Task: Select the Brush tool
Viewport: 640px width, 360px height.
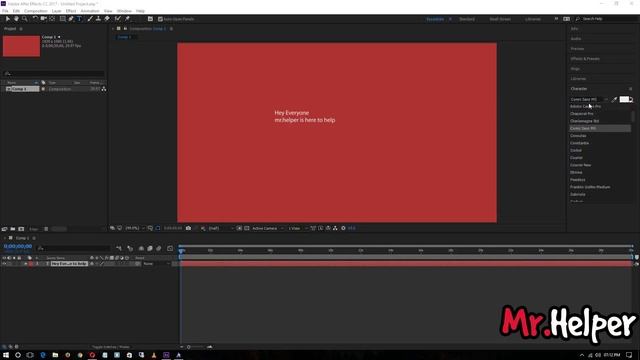Action: coord(90,19)
